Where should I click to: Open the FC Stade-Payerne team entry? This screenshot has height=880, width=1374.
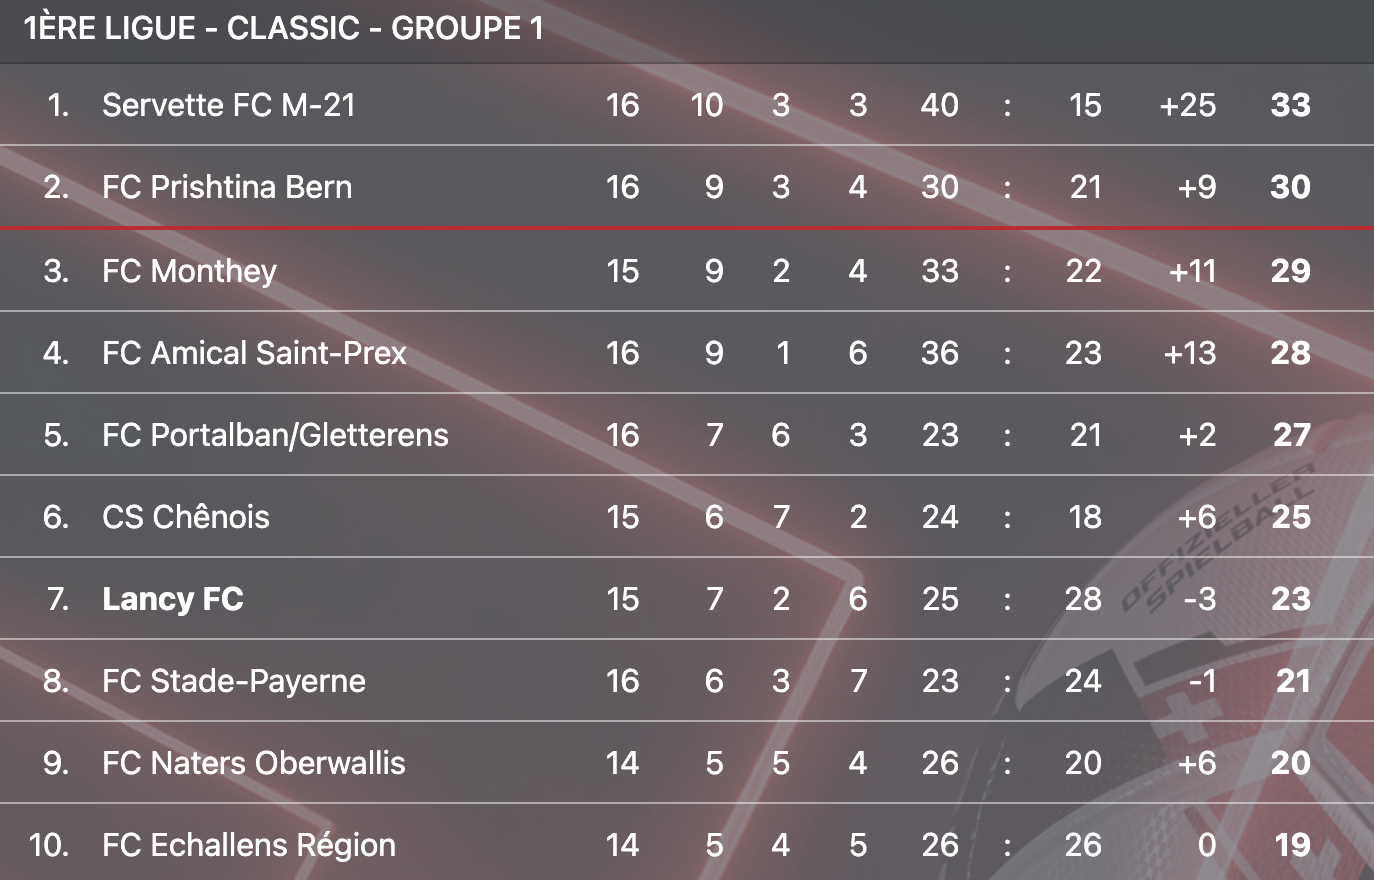pyautogui.click(x=234, y=681)
